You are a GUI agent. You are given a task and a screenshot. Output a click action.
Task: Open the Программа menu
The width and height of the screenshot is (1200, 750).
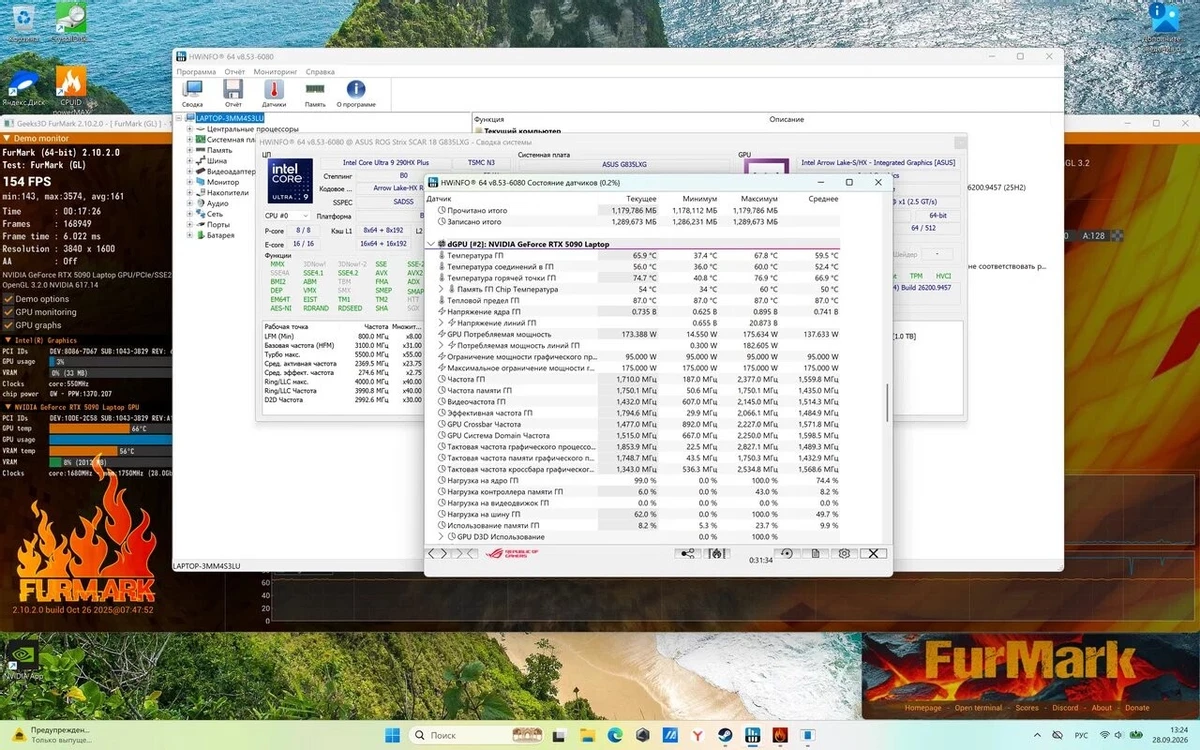pyautogui.click(x=196, y=72)
